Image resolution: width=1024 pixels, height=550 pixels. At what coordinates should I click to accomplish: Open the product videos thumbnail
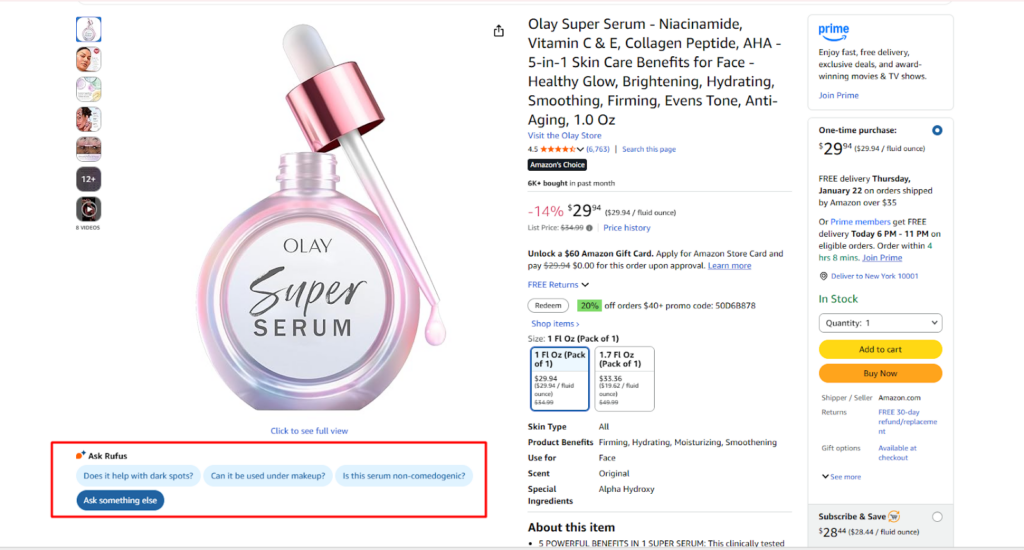click(x=88, y=209)
